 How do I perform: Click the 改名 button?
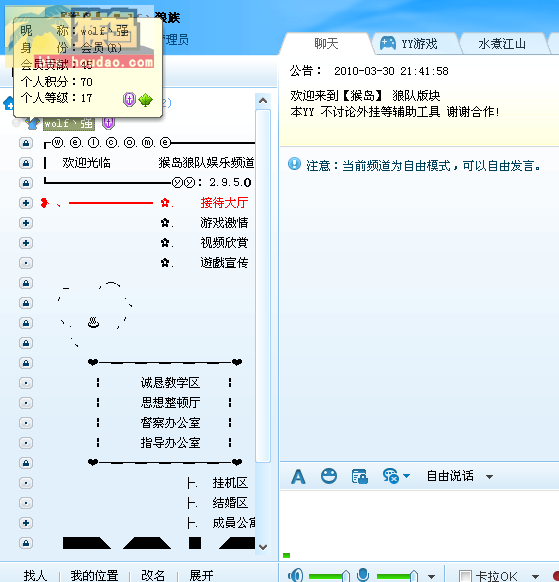(153, 576)
